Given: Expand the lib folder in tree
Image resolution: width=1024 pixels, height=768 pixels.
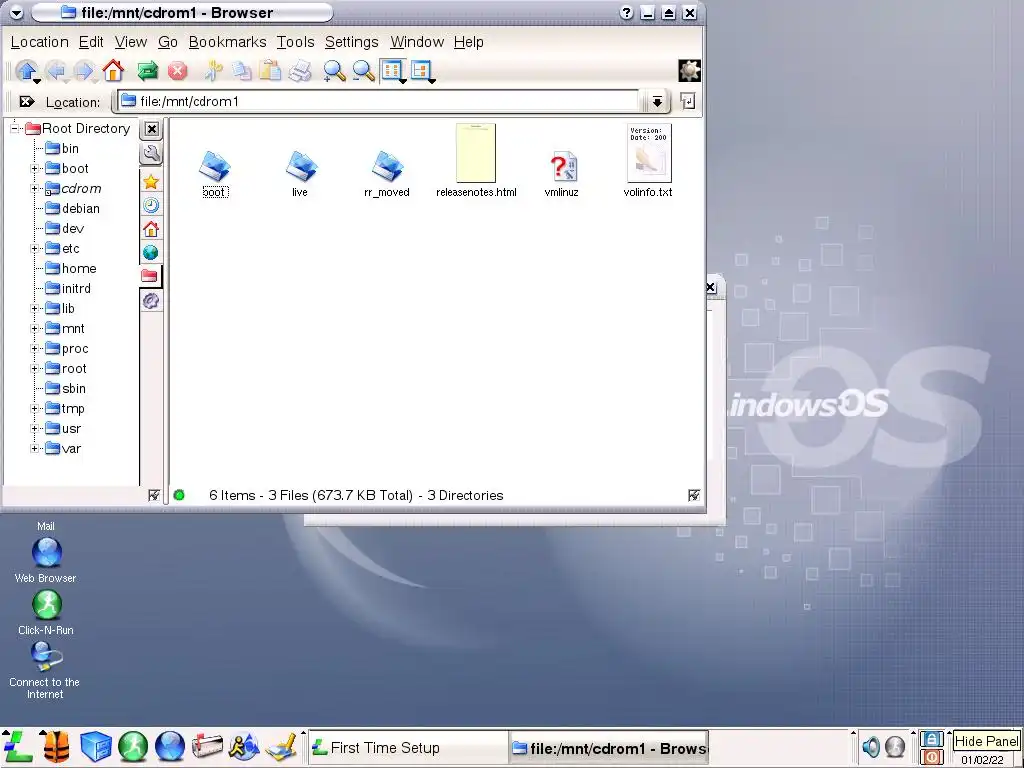Looking at the screenshot, I should coord(35,309).
